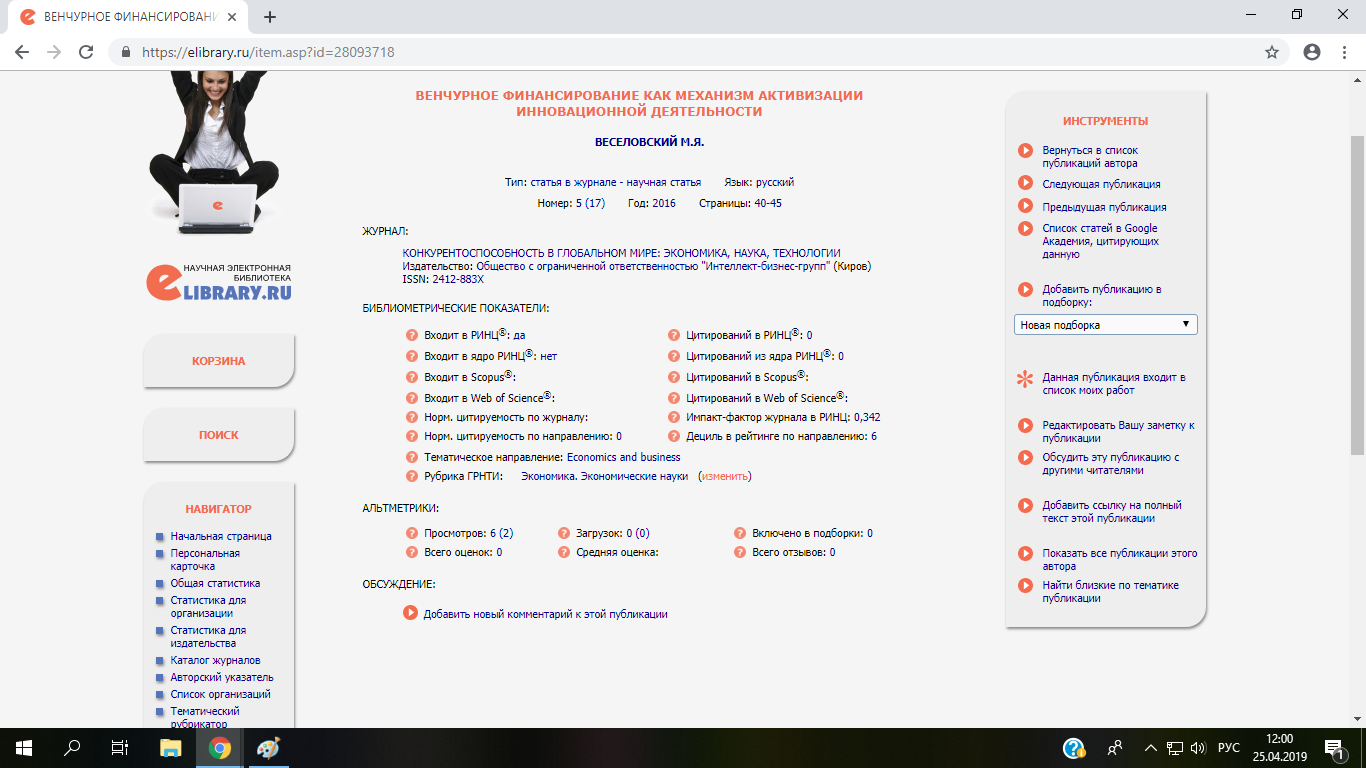Click help icon beside 'Норм. цитируемость по направлению'
This screenshot has width=1366, height=768.
point(411,437)
